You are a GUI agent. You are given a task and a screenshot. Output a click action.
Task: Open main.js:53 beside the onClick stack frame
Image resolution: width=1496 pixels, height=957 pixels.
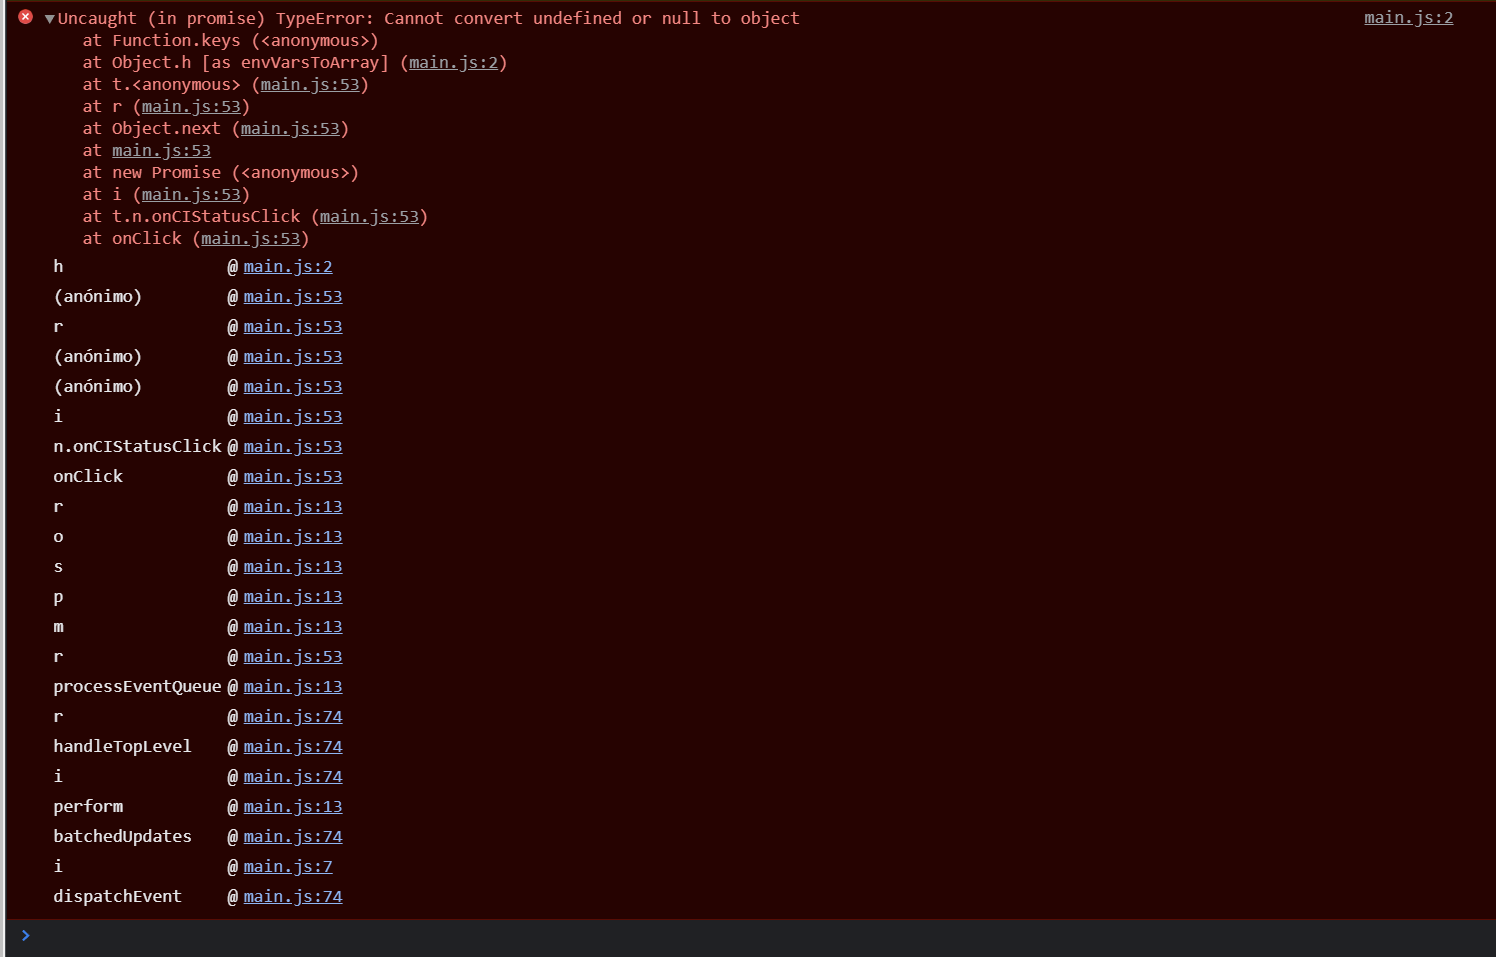251,238
